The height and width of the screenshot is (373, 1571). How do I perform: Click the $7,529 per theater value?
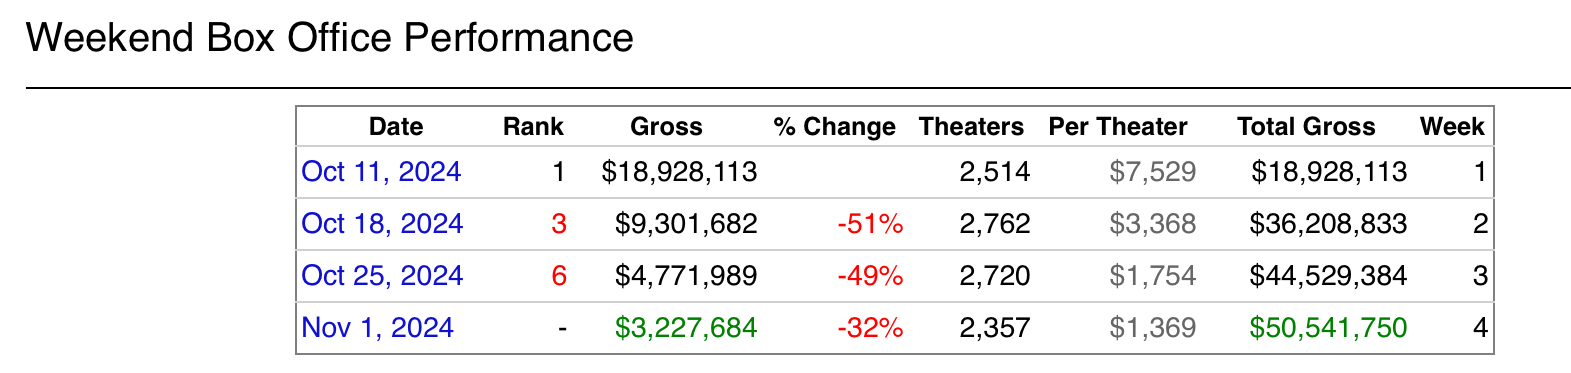[x=1152, y=172]
